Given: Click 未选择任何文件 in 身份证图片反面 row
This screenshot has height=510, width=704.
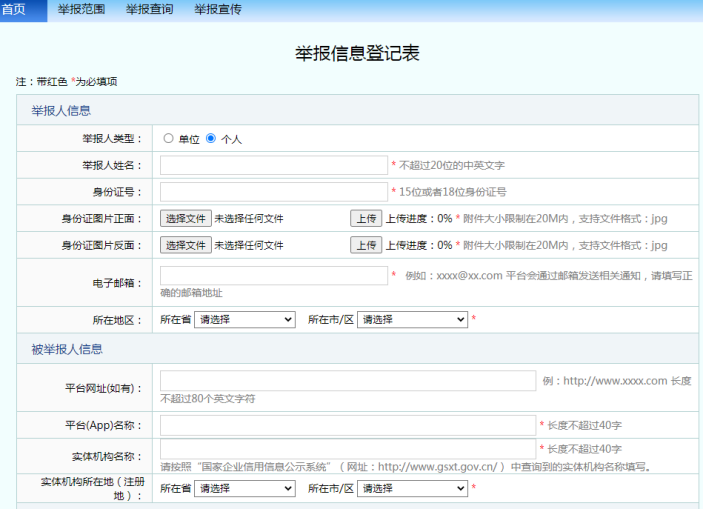Looking at the screenshot, I should point(249,245).
